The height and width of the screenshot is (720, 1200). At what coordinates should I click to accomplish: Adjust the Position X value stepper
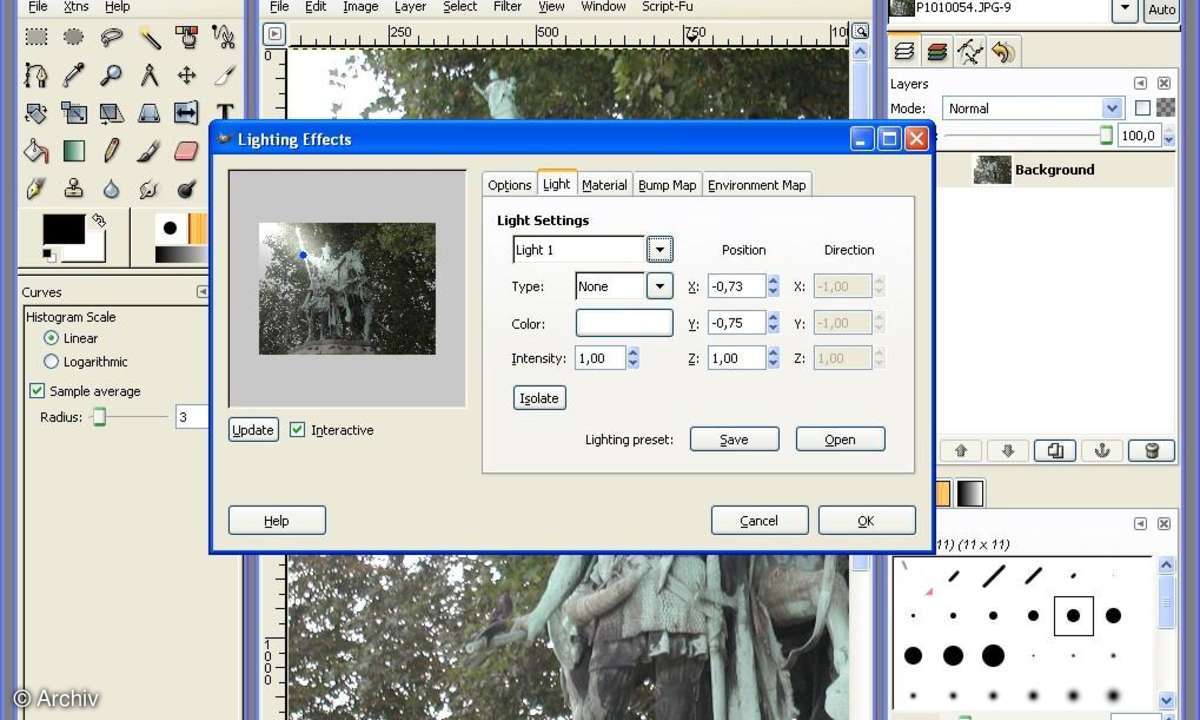point(773,286)
